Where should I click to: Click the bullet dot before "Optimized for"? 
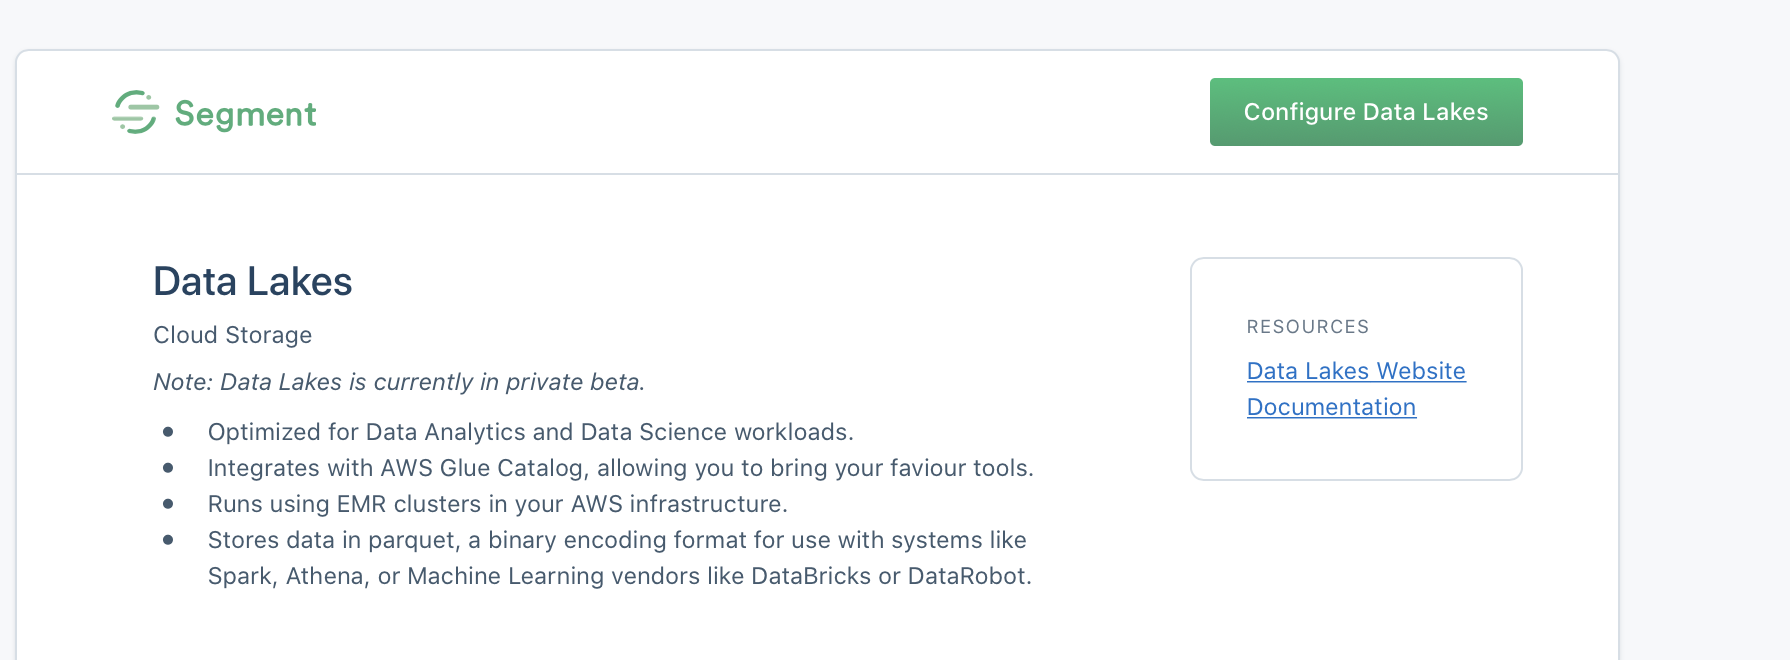[x=168, y=432]
